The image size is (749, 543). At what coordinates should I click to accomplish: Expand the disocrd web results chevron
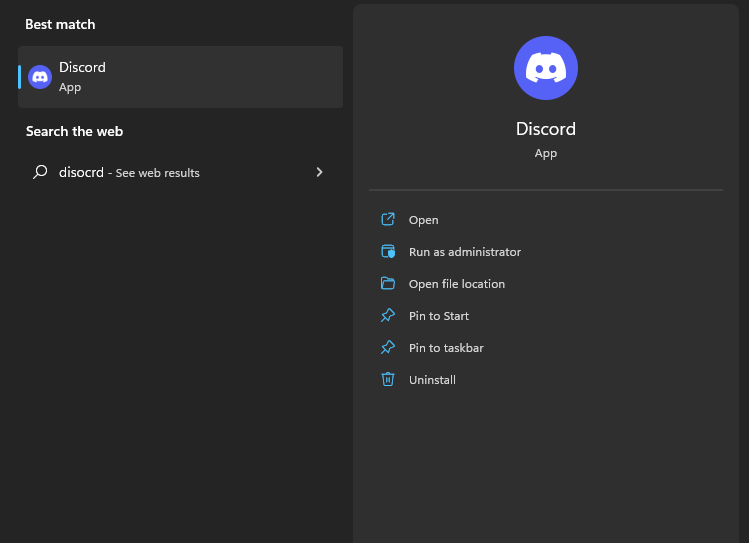(320, 172)
